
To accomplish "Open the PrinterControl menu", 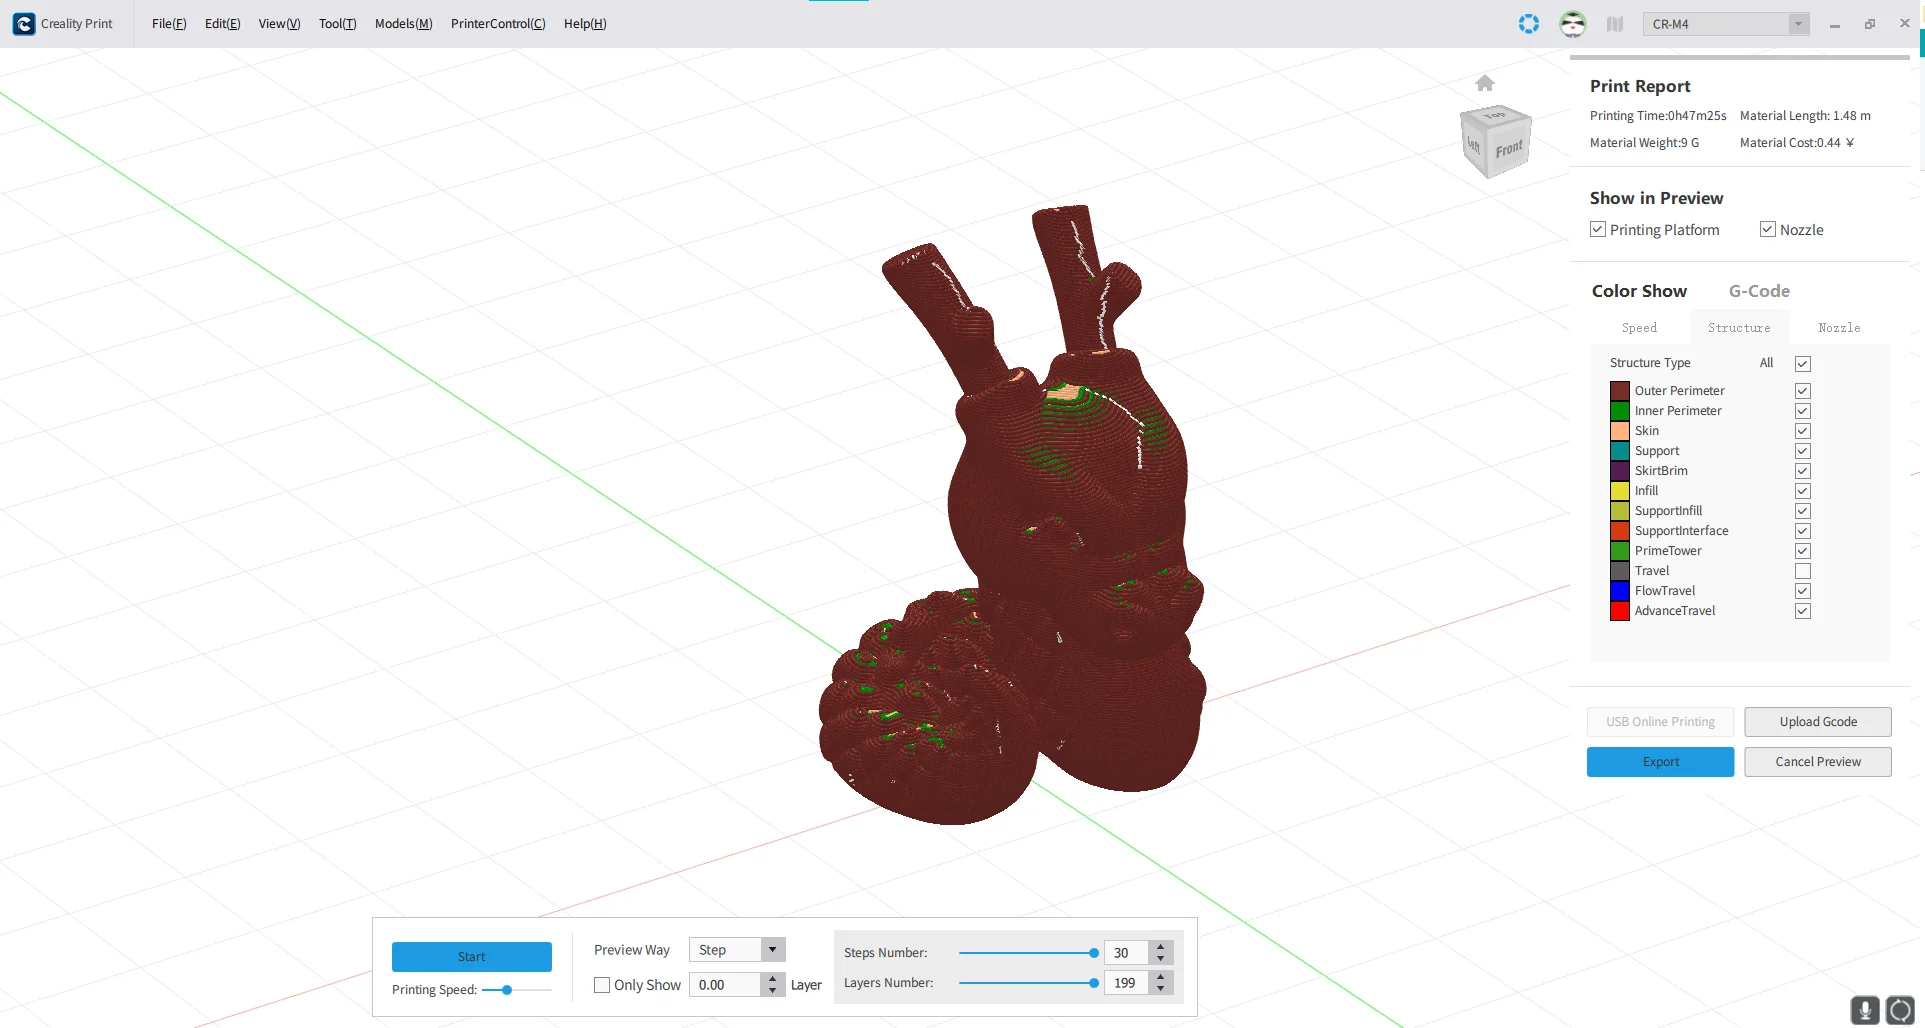I will [x=497, y=24].
